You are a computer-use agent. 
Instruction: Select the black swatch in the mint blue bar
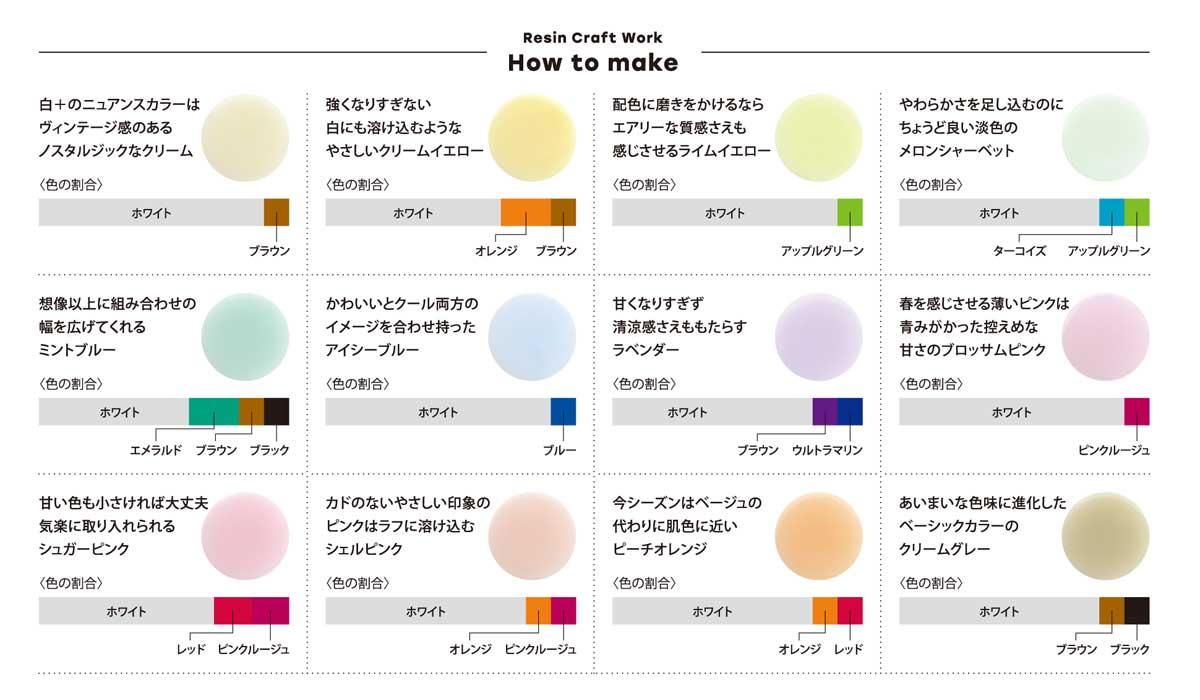(x=277, y=412)
